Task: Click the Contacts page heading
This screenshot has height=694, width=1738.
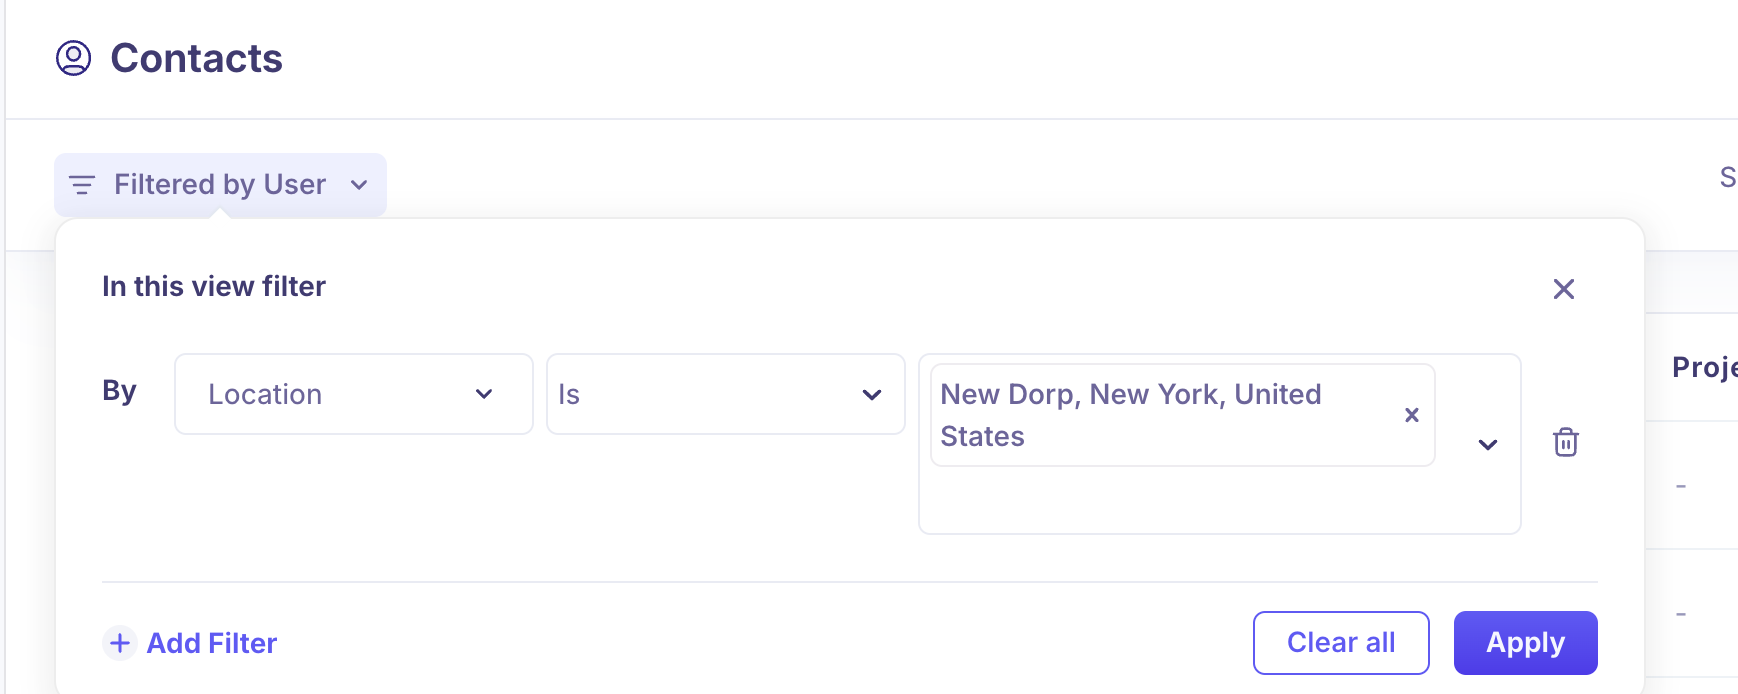Action: (x=196, y=58)
